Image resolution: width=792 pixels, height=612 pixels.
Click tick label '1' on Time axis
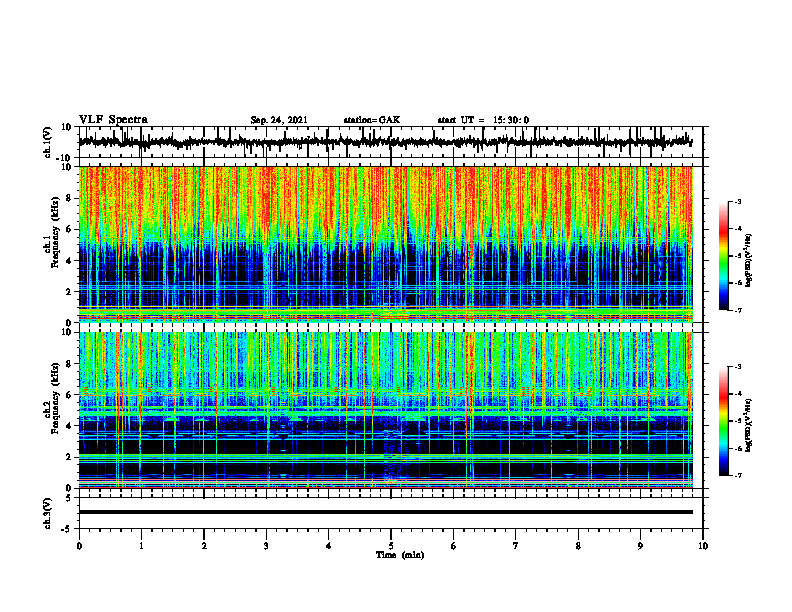141,546
